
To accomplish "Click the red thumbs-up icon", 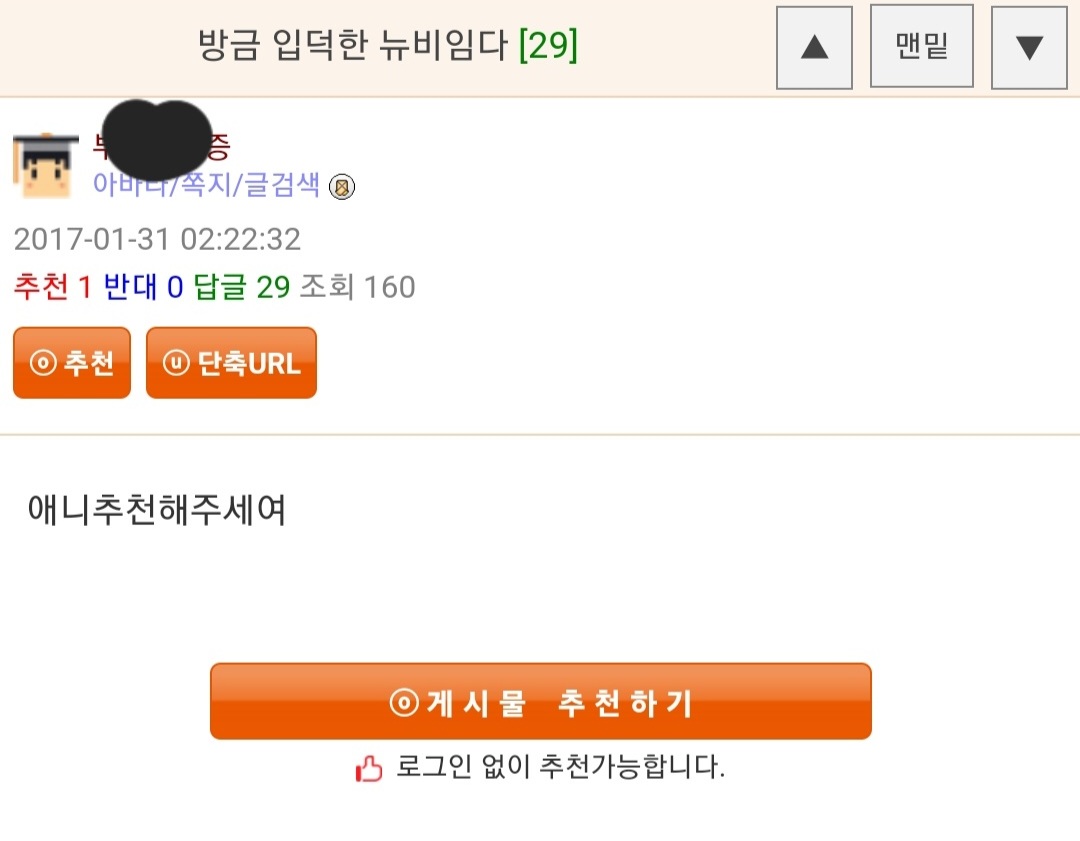I will (368, 768).
